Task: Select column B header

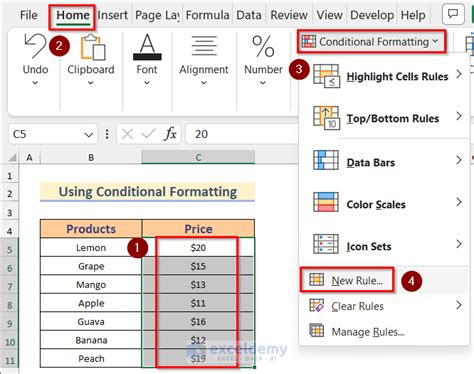Action: pos(91,157)
